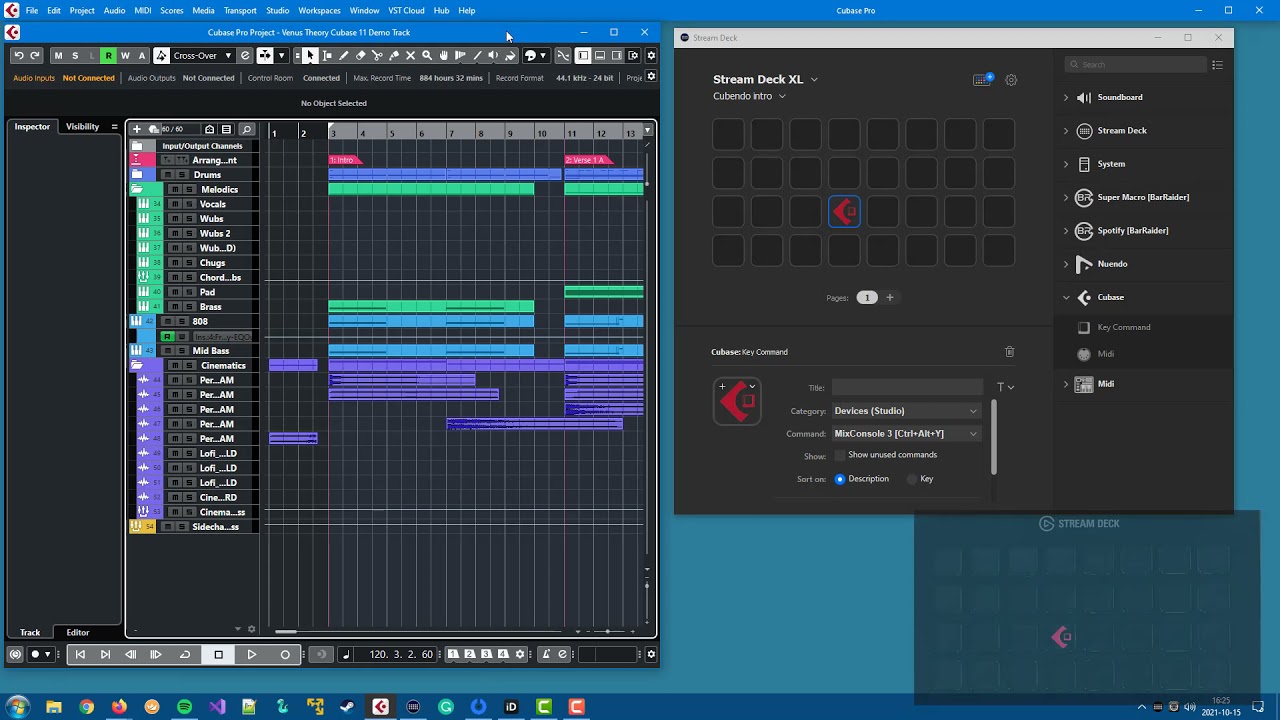Select Key Command action under Cubase
Screen dimensions: 1280x720
[x=1123, y=327]
